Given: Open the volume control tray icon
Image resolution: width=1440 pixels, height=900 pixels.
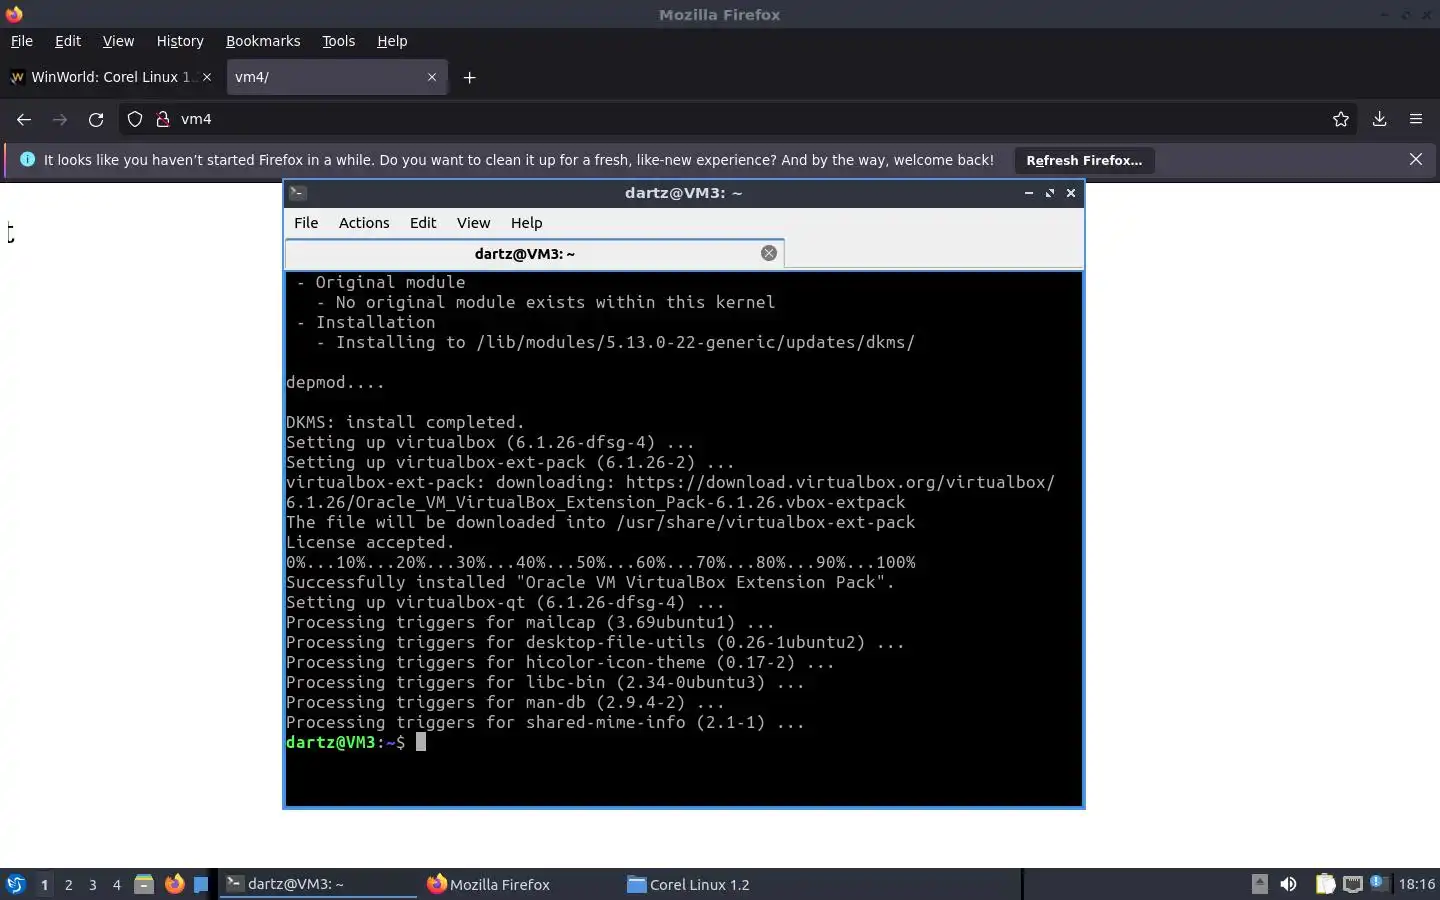Looking at the screenshot, I should [x=1288, y=884].
